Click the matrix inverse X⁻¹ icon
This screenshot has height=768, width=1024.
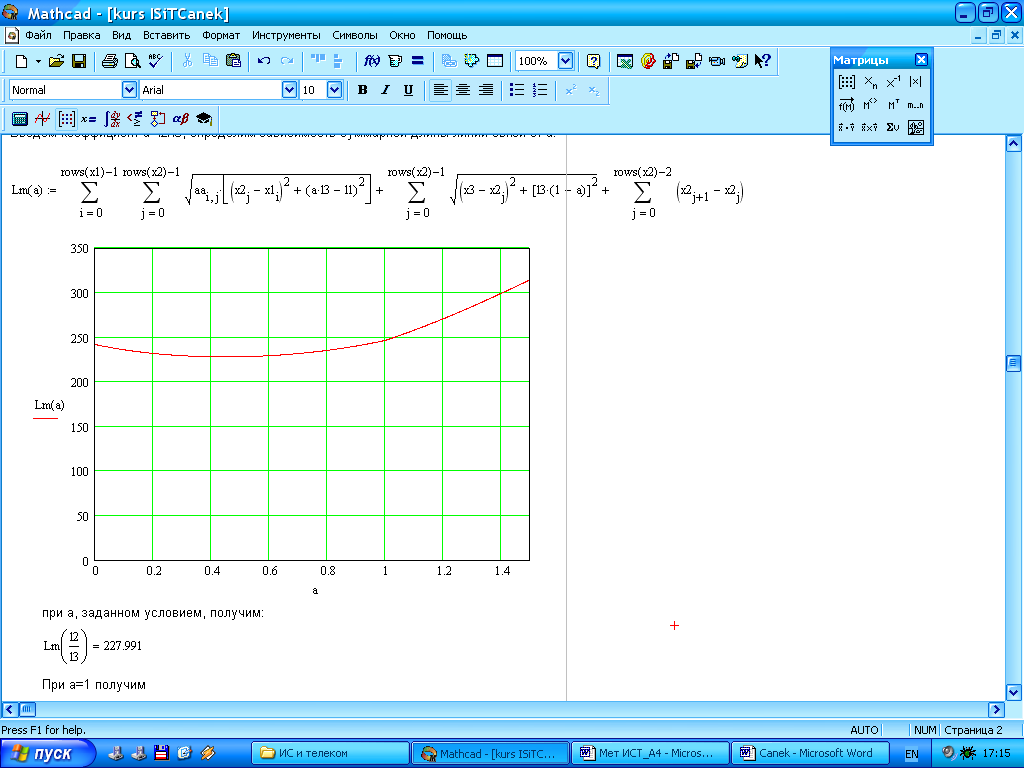tap(893, 82)
